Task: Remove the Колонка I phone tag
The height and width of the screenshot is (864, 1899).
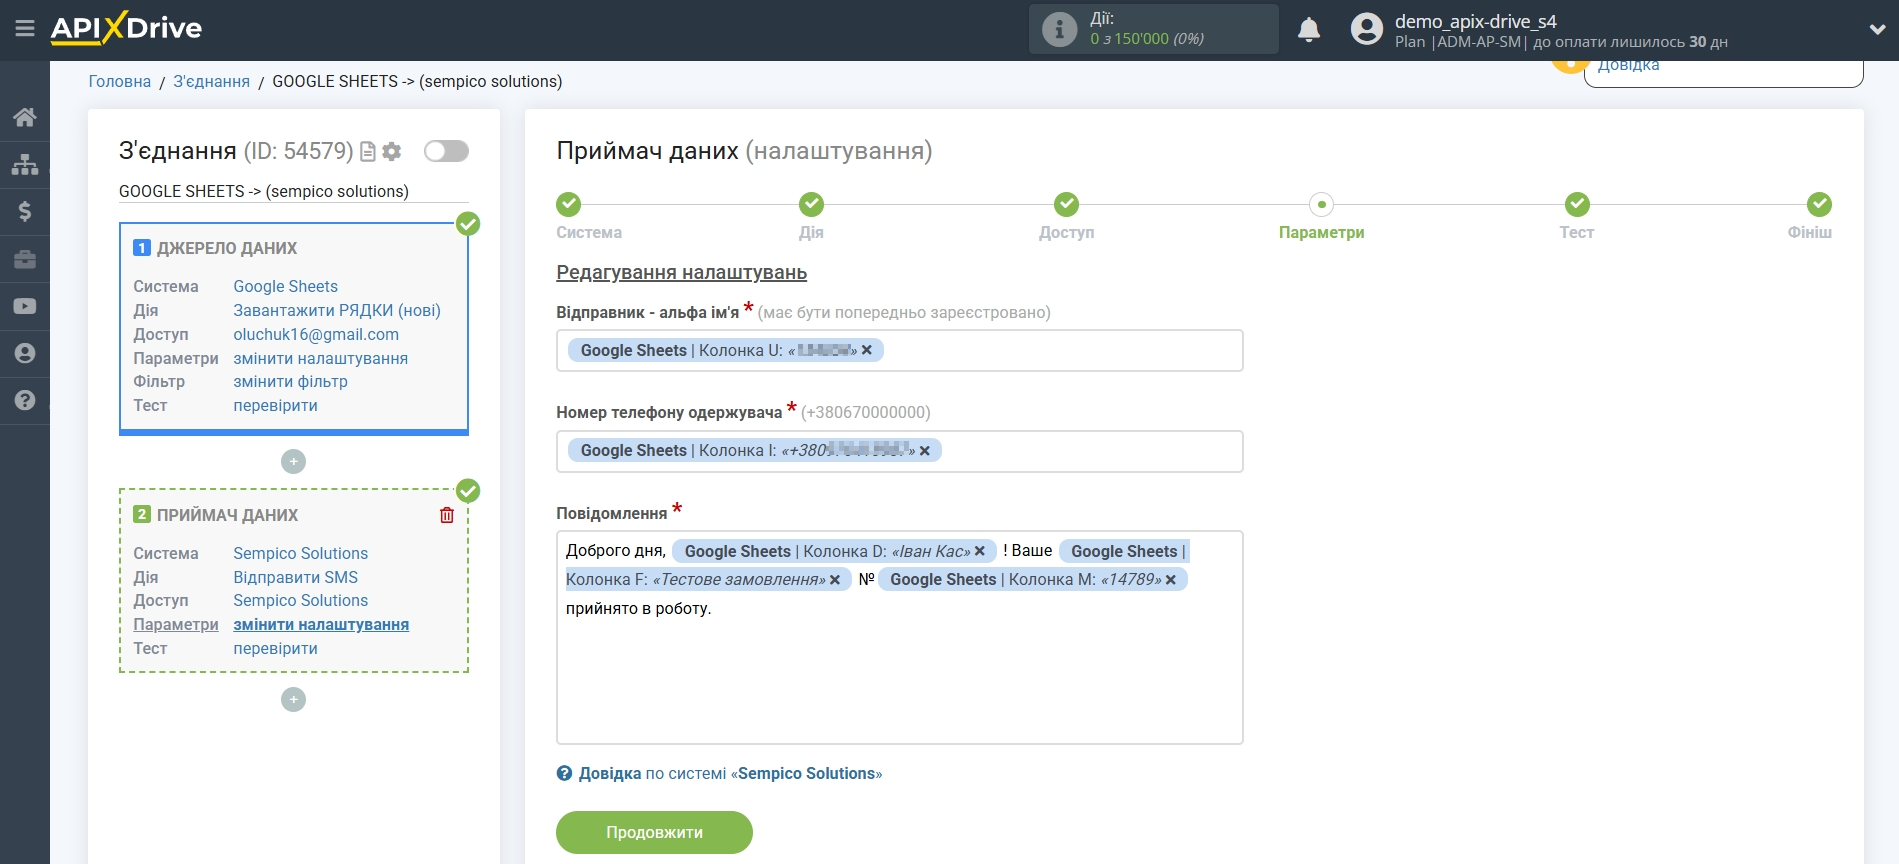Action: [x=925, y=451]
